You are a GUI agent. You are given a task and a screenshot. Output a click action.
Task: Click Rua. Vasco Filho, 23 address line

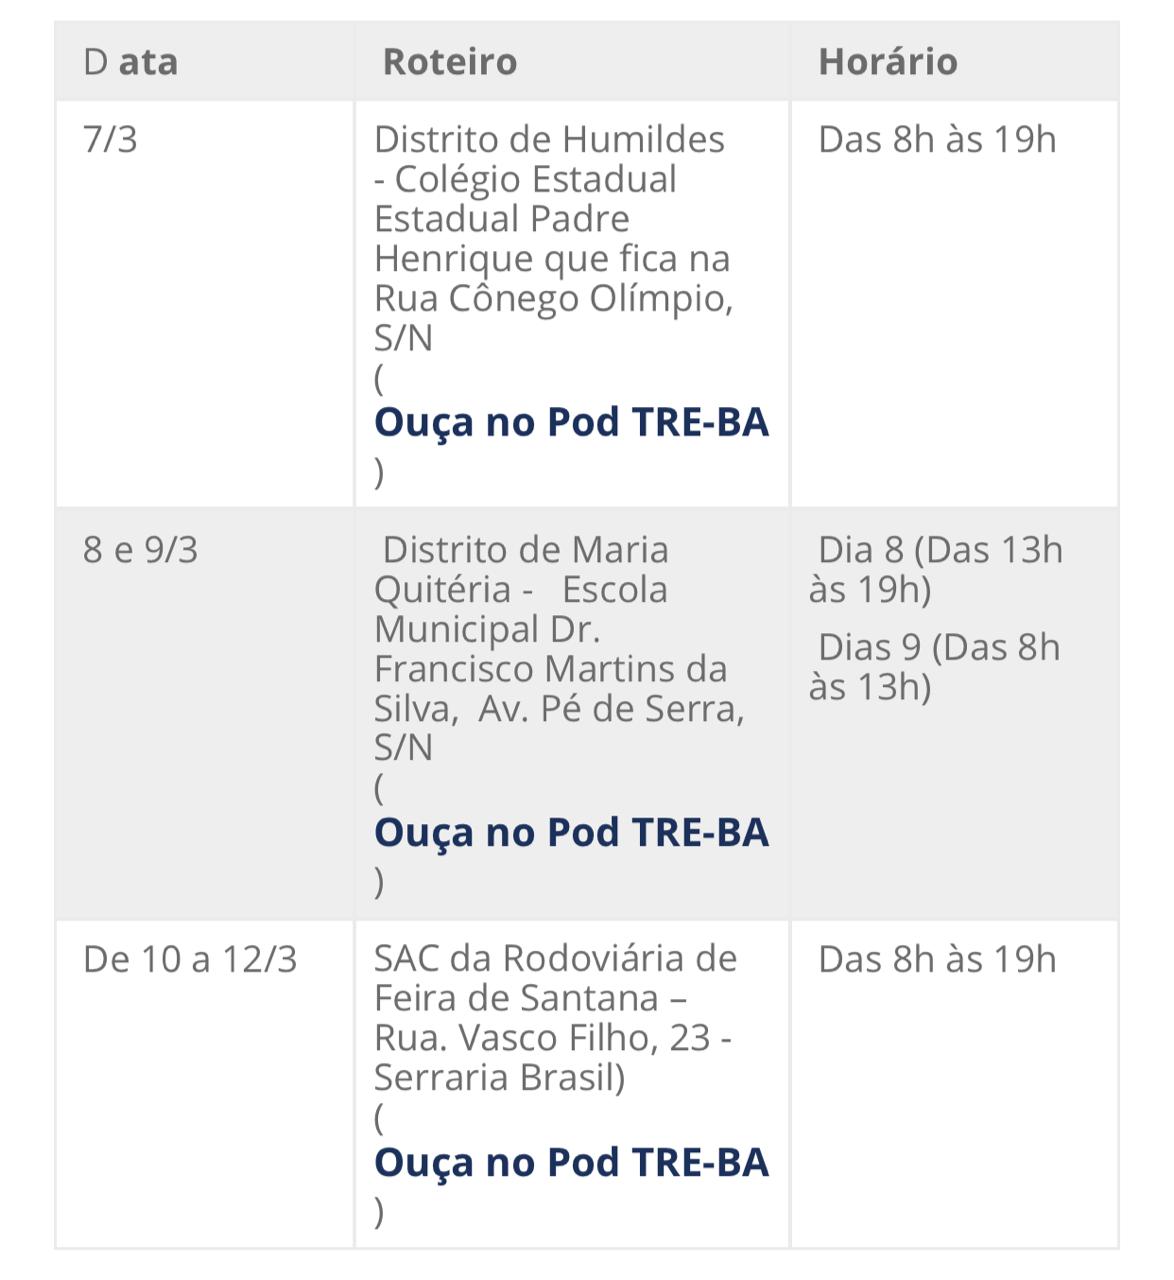553,1038
